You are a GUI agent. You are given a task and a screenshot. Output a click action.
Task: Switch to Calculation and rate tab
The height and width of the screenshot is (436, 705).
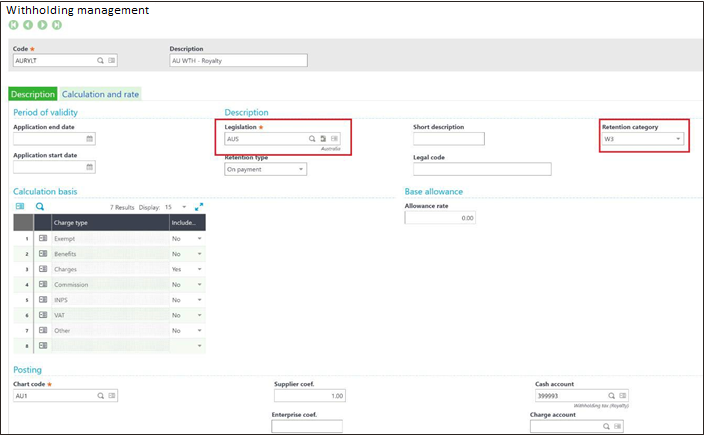pos(100,94)
